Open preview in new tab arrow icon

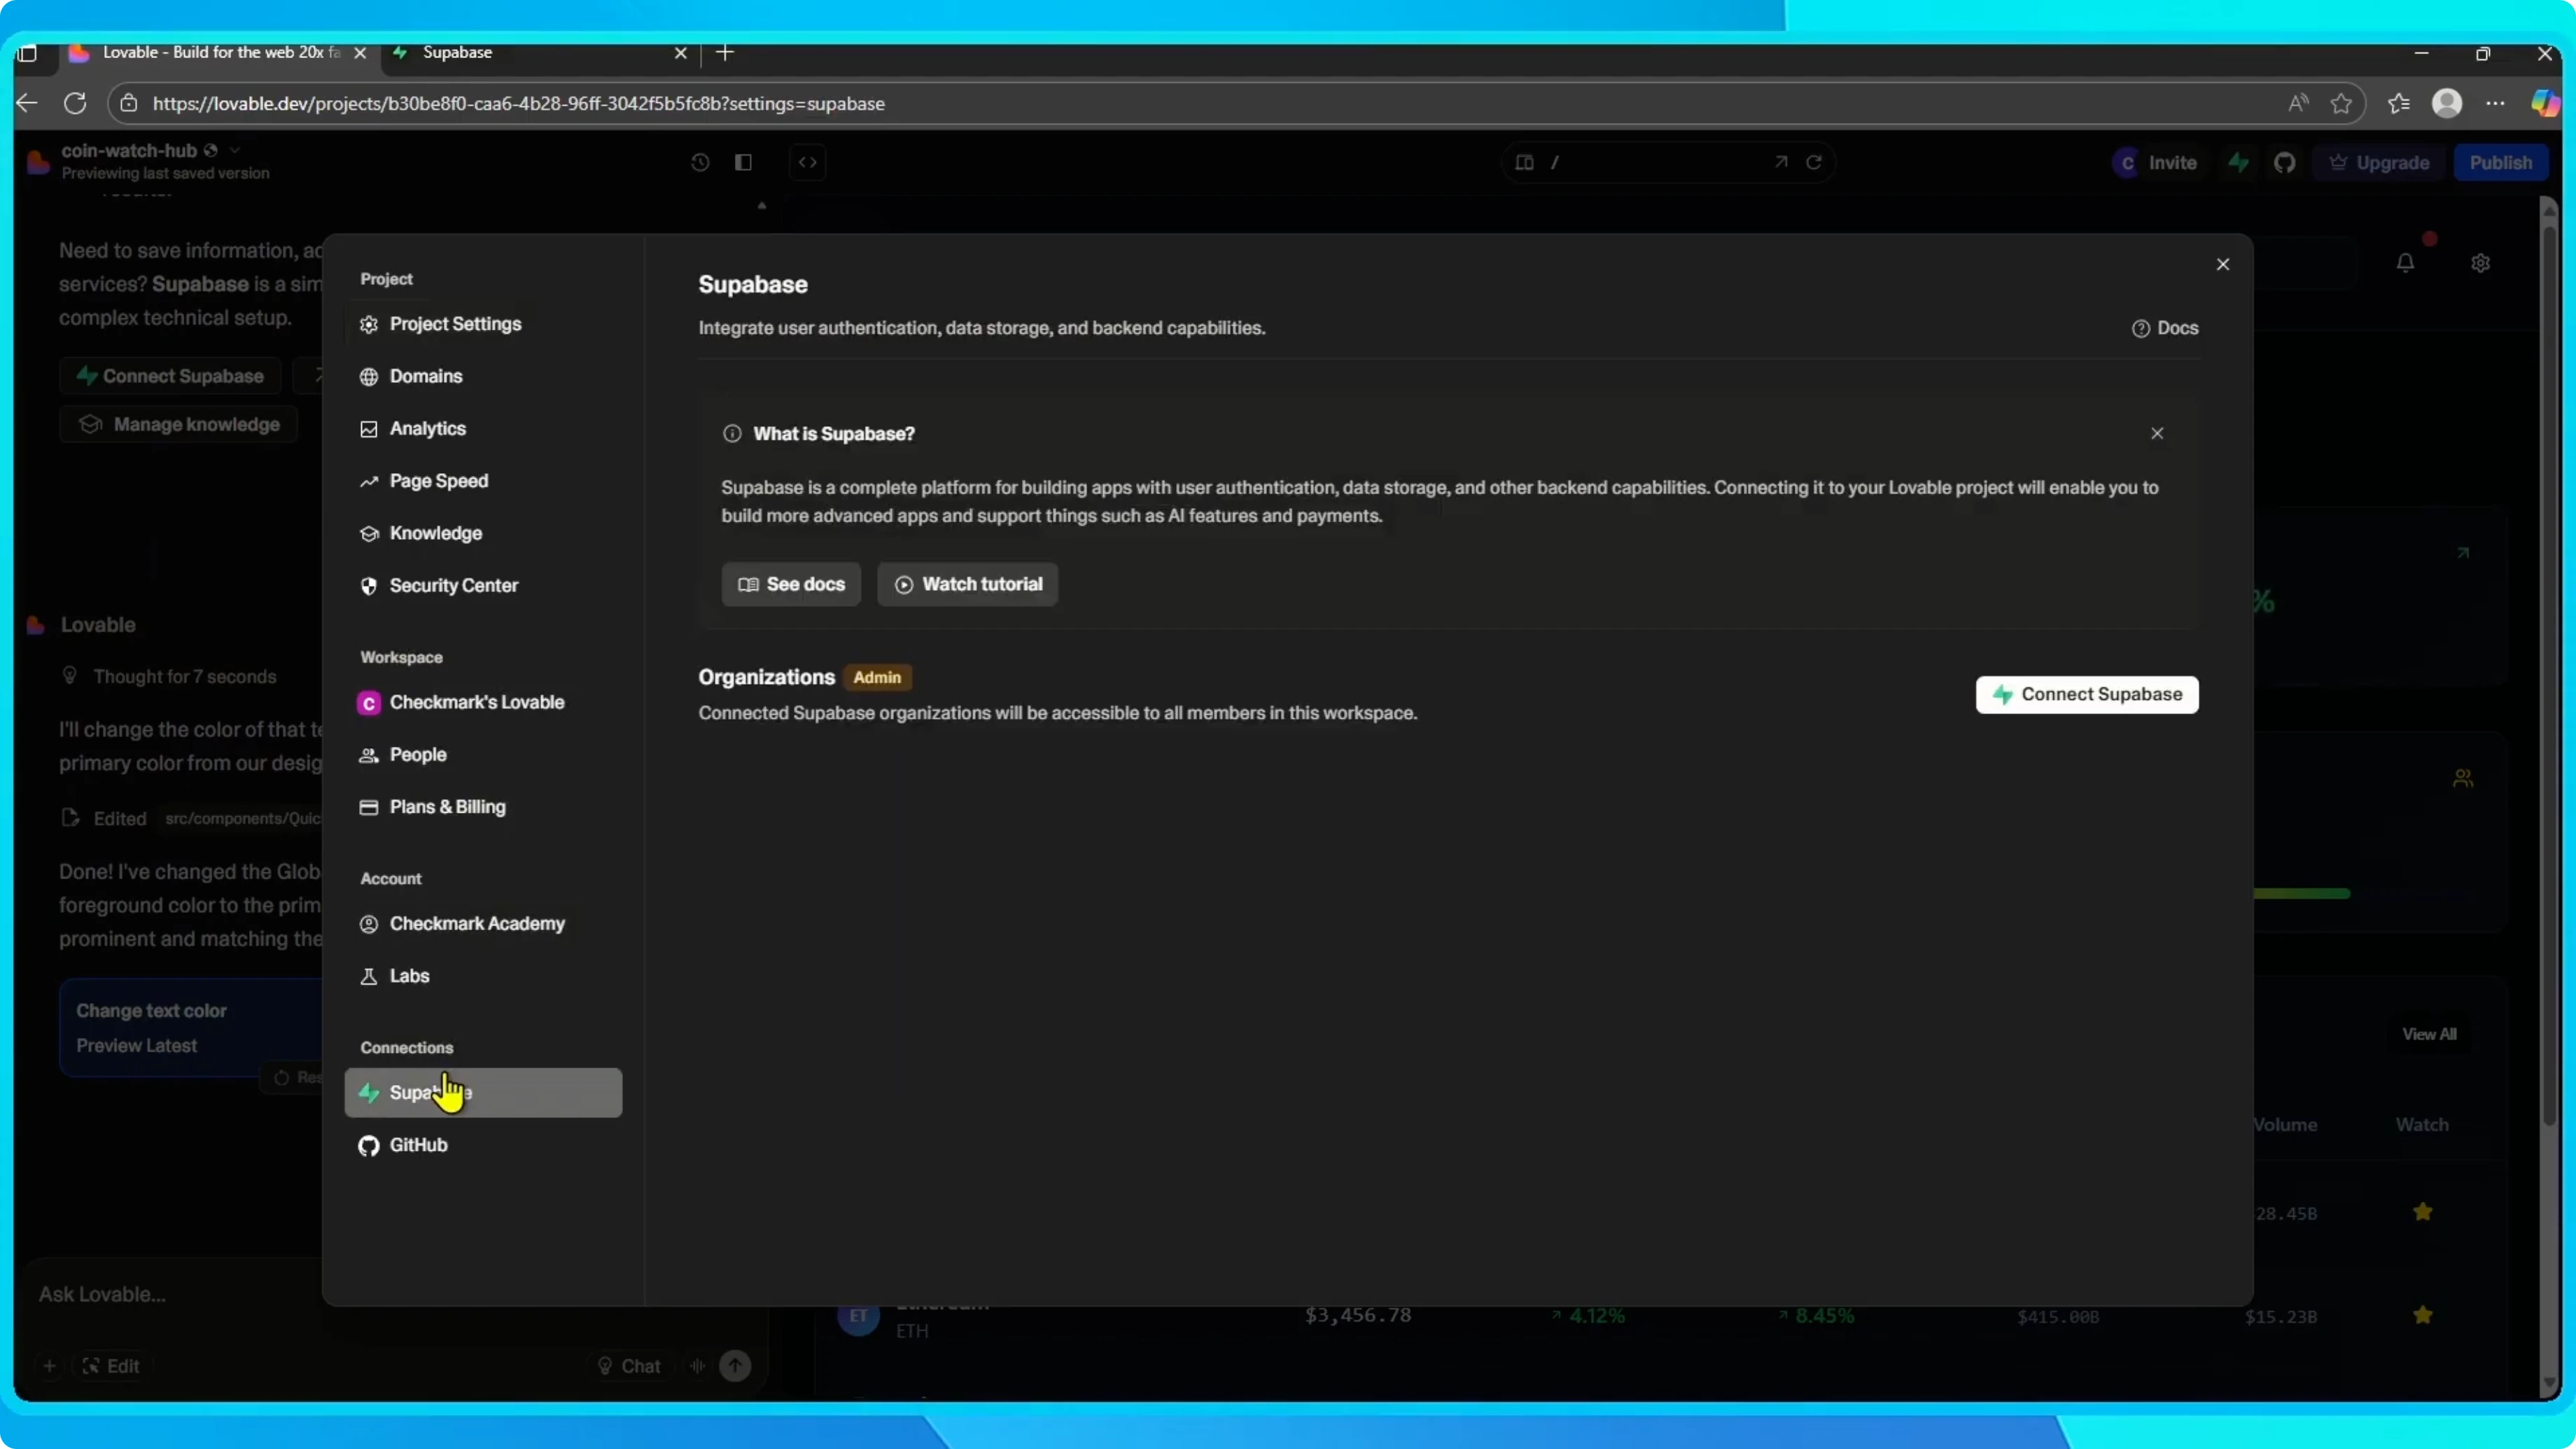click(1781, 162)
